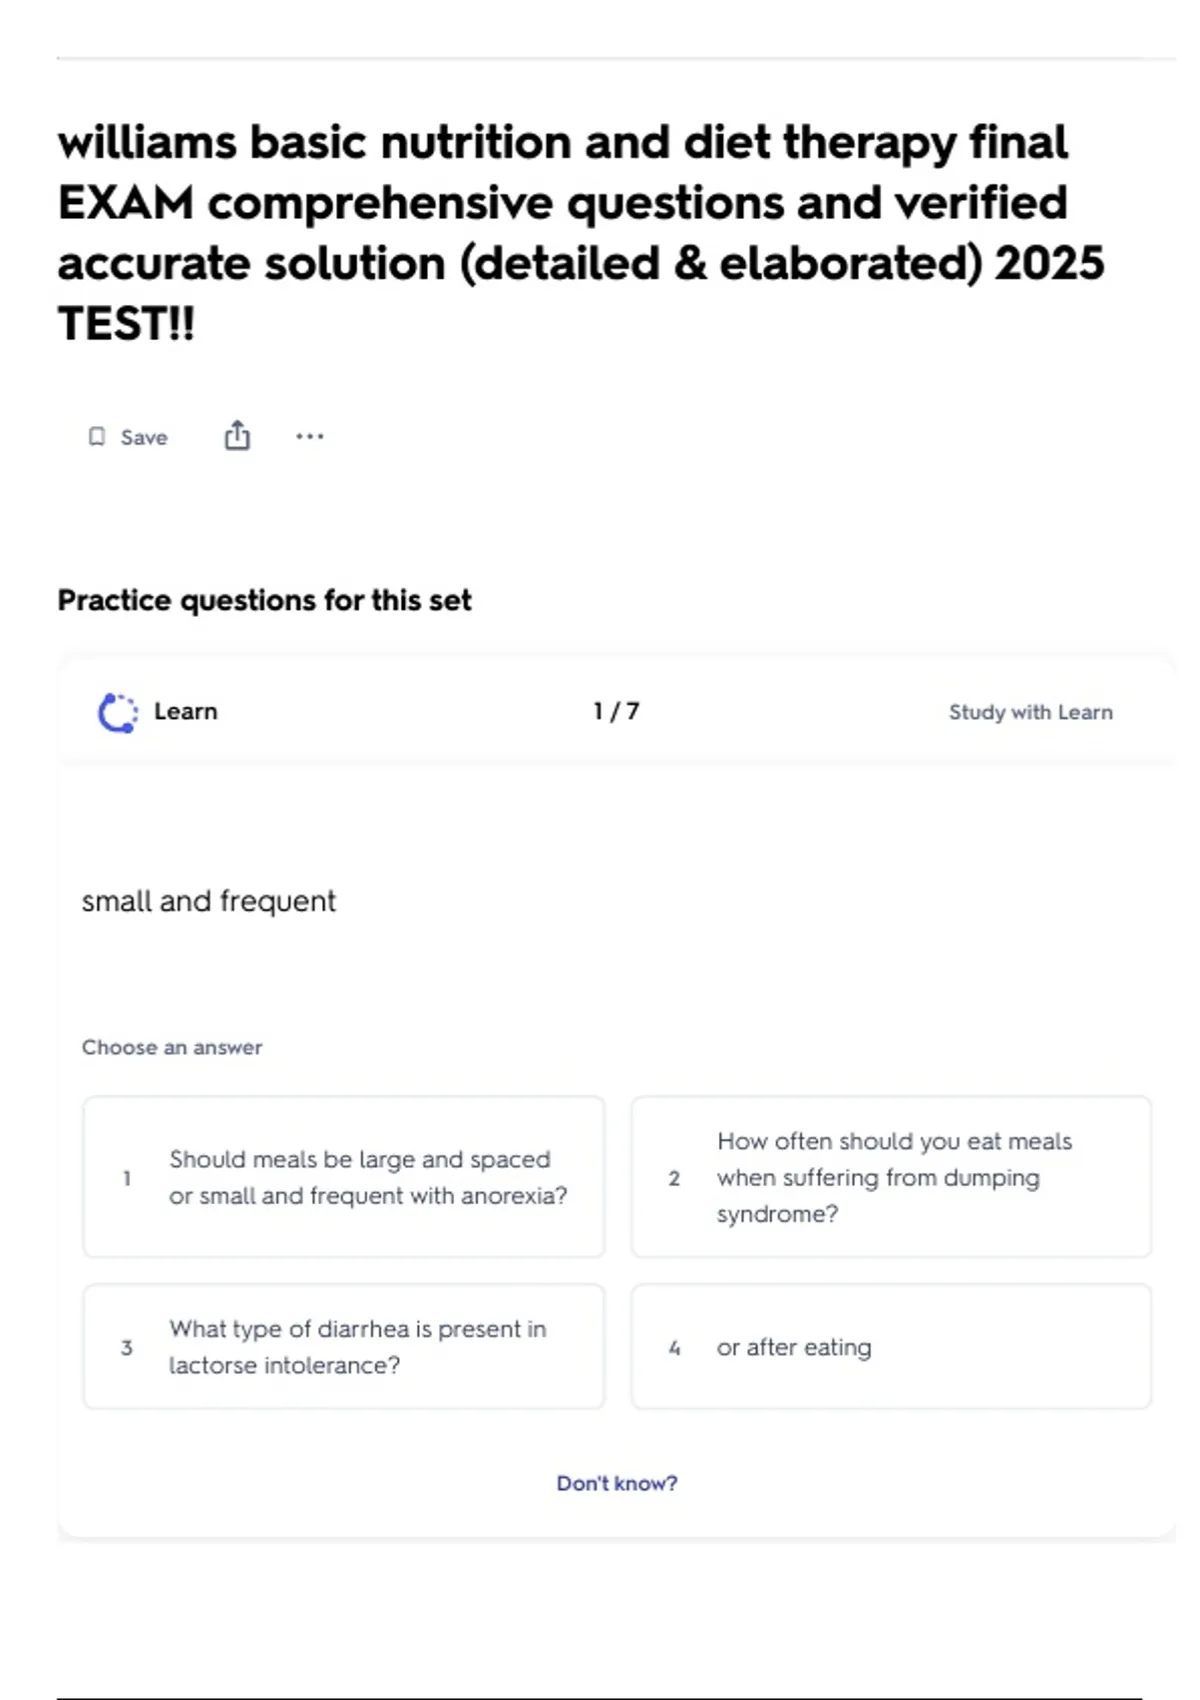Screen dimensions: 1200x1700
Task: Click the number 4 badge on the fourth answer
Action: click(x=674, y=1348)
